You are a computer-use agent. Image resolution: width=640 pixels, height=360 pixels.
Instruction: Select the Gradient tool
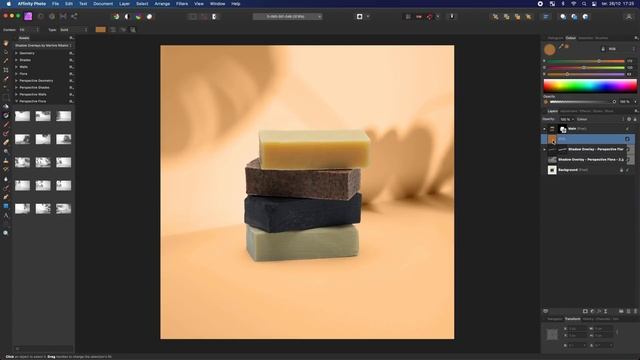[6, 115]
